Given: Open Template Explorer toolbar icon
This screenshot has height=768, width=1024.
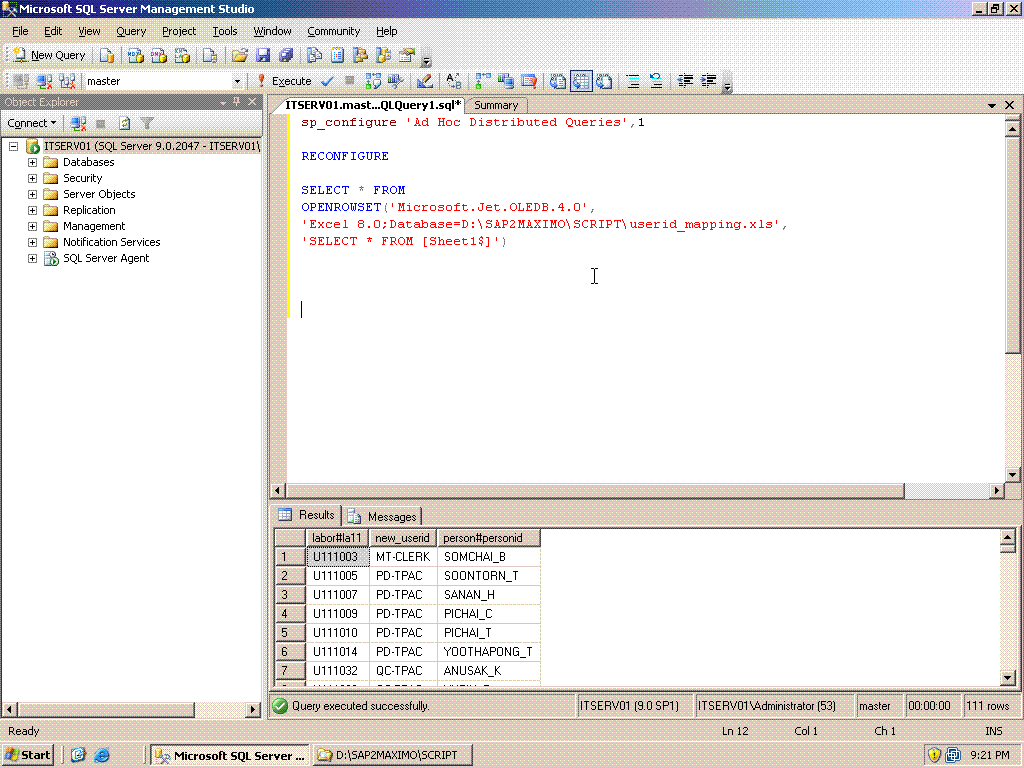Looking at the screenshot, I should point(384,56).
